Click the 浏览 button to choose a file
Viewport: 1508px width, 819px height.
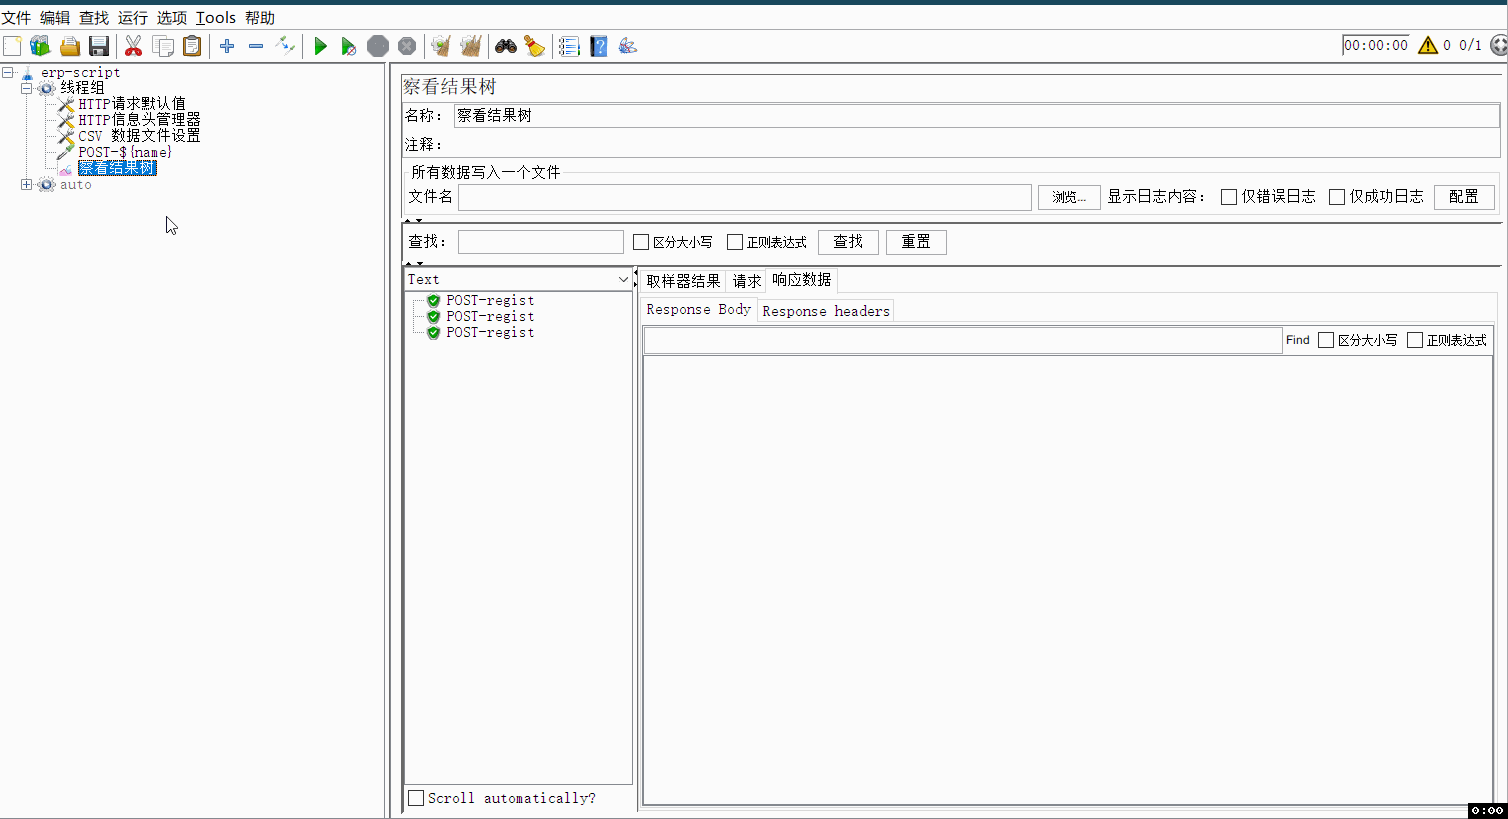[1068, 196]
